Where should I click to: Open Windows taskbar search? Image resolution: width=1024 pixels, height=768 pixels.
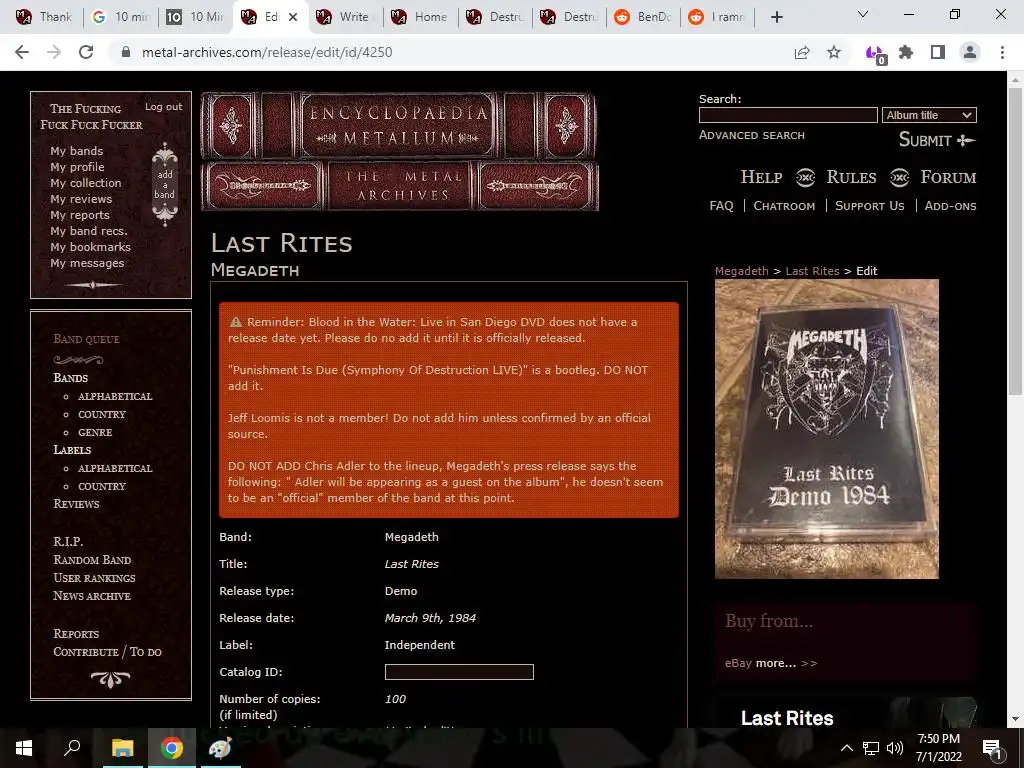(72, 748)
